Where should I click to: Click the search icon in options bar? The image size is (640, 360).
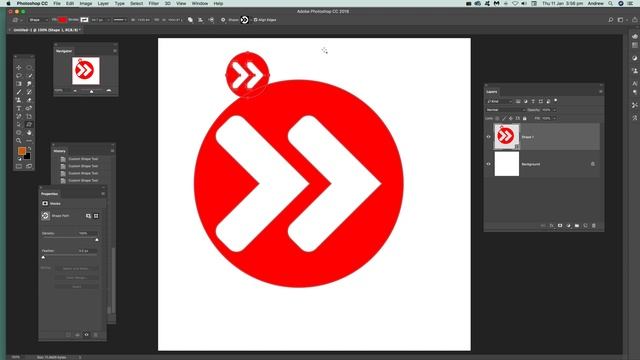611,20
